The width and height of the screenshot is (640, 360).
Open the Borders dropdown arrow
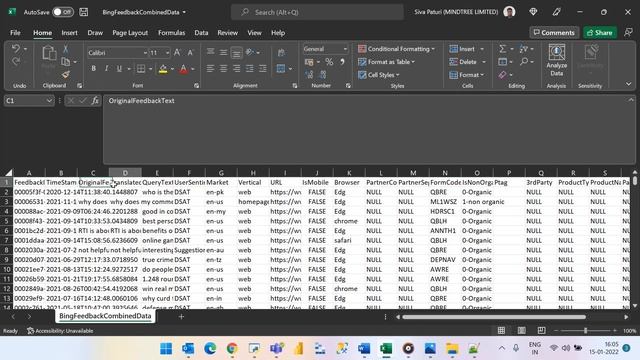coord(150,69)
